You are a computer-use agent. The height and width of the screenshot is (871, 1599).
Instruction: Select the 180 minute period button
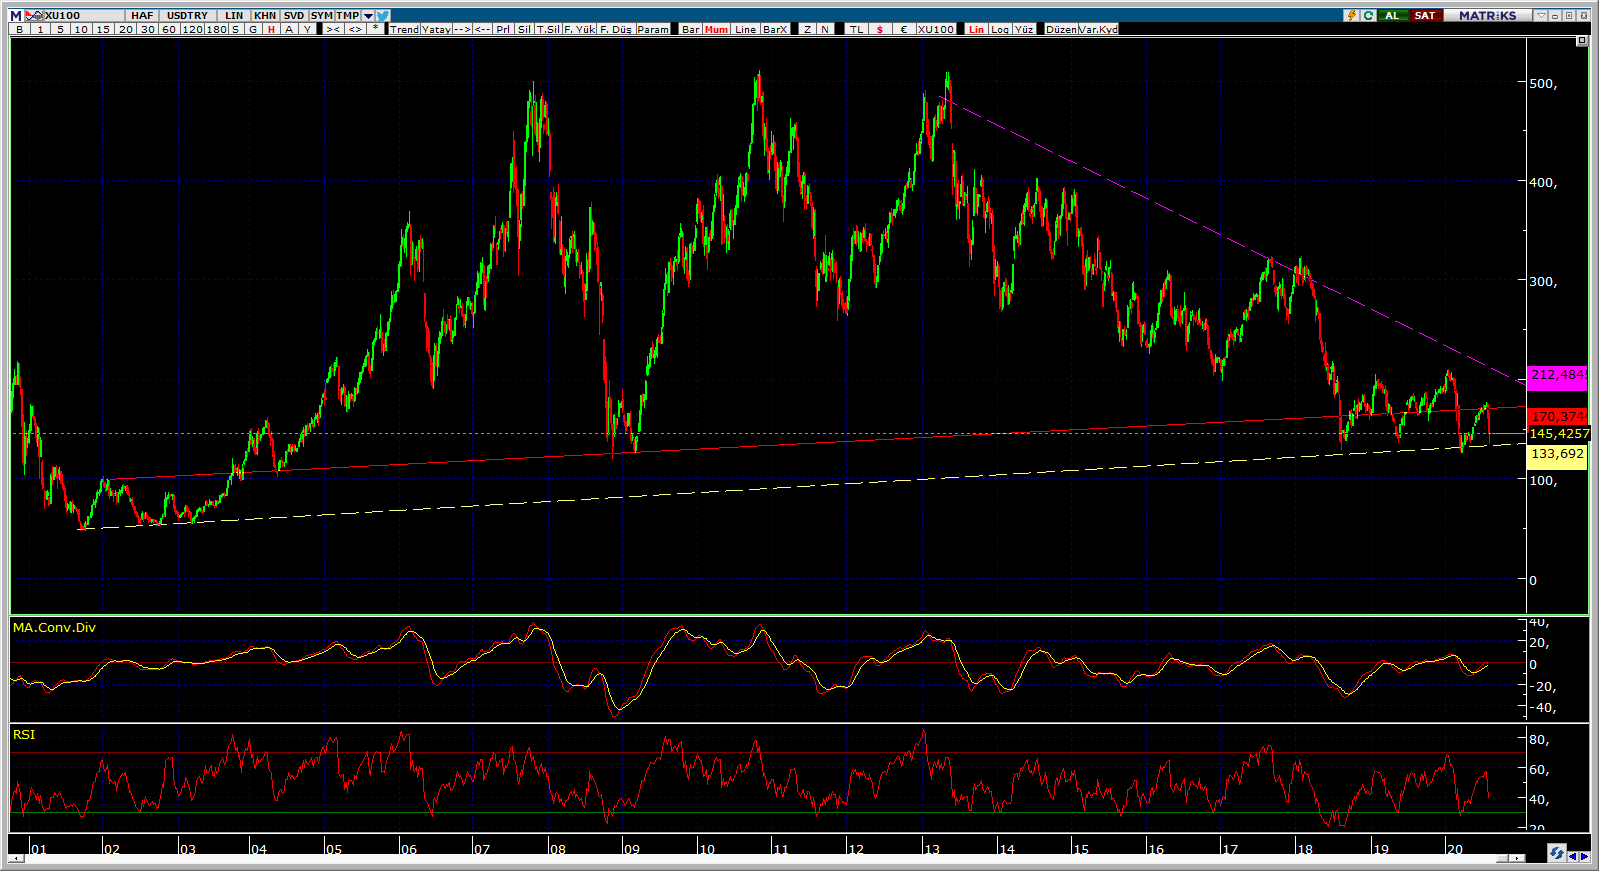point(217,29)
